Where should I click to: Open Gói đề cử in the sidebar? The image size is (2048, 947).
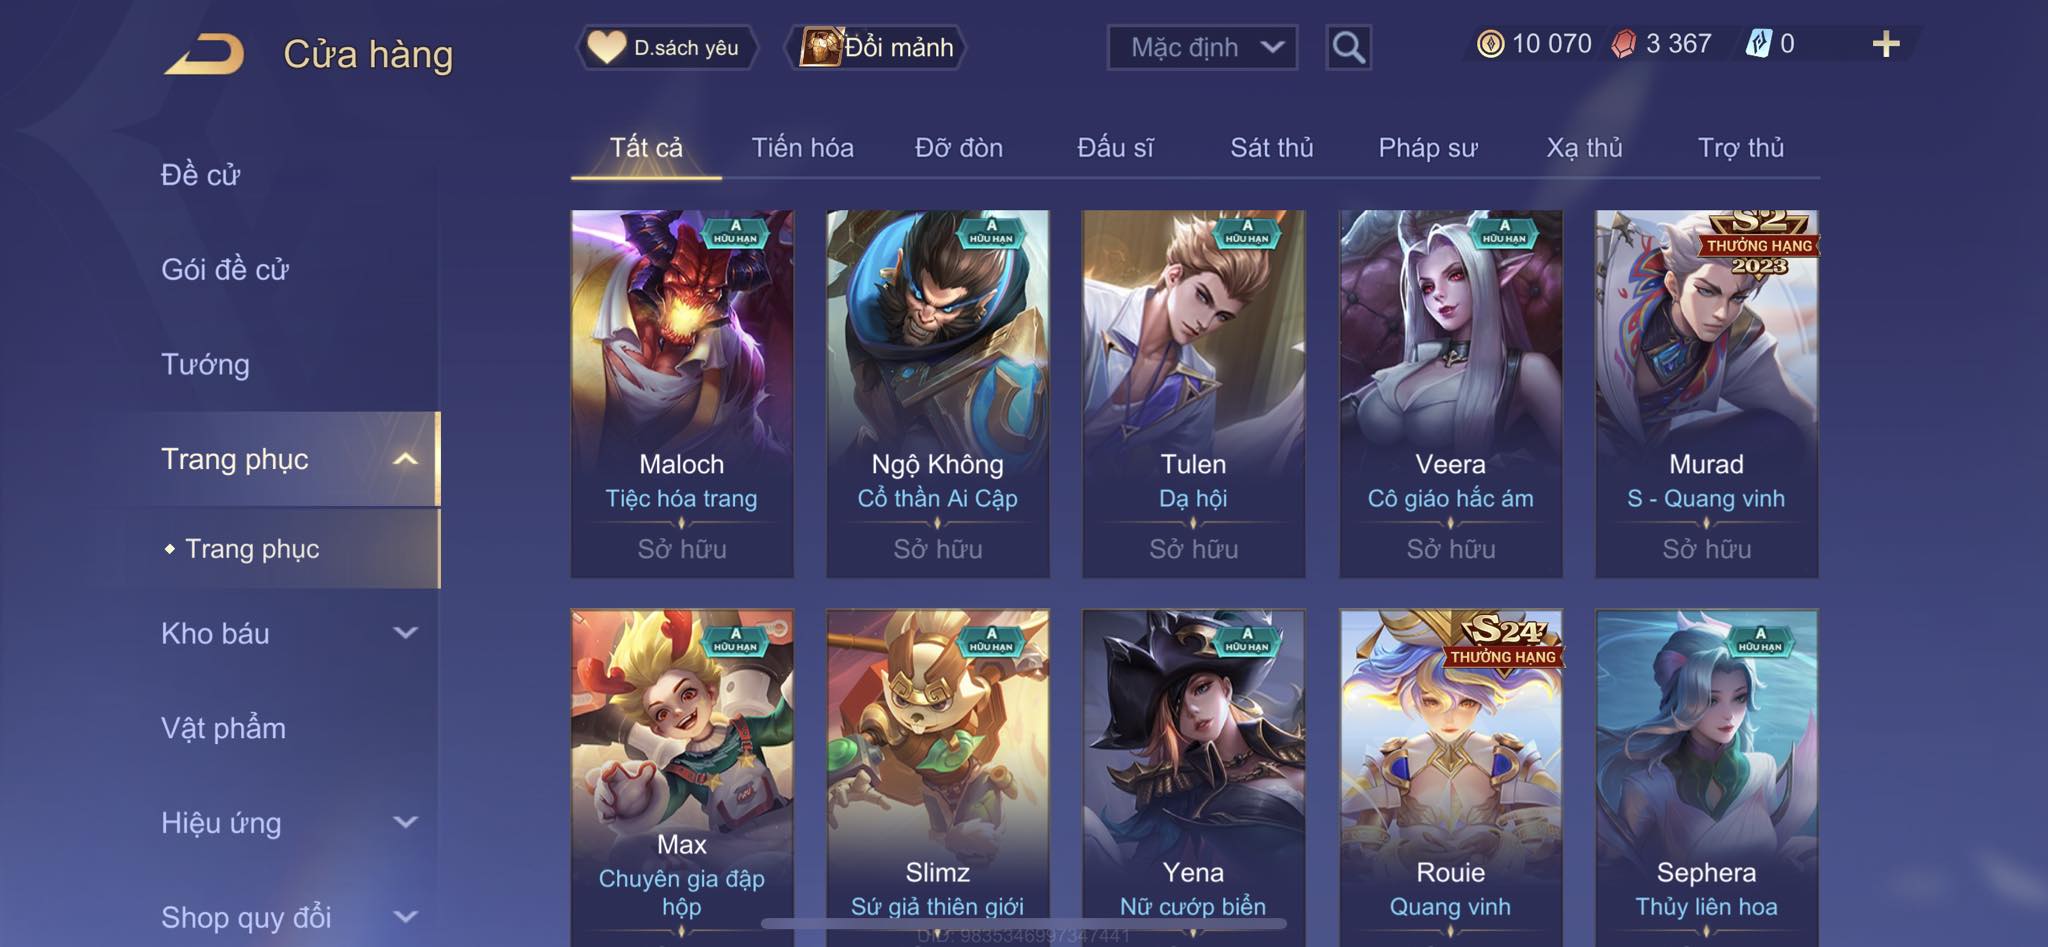point(225,269)
